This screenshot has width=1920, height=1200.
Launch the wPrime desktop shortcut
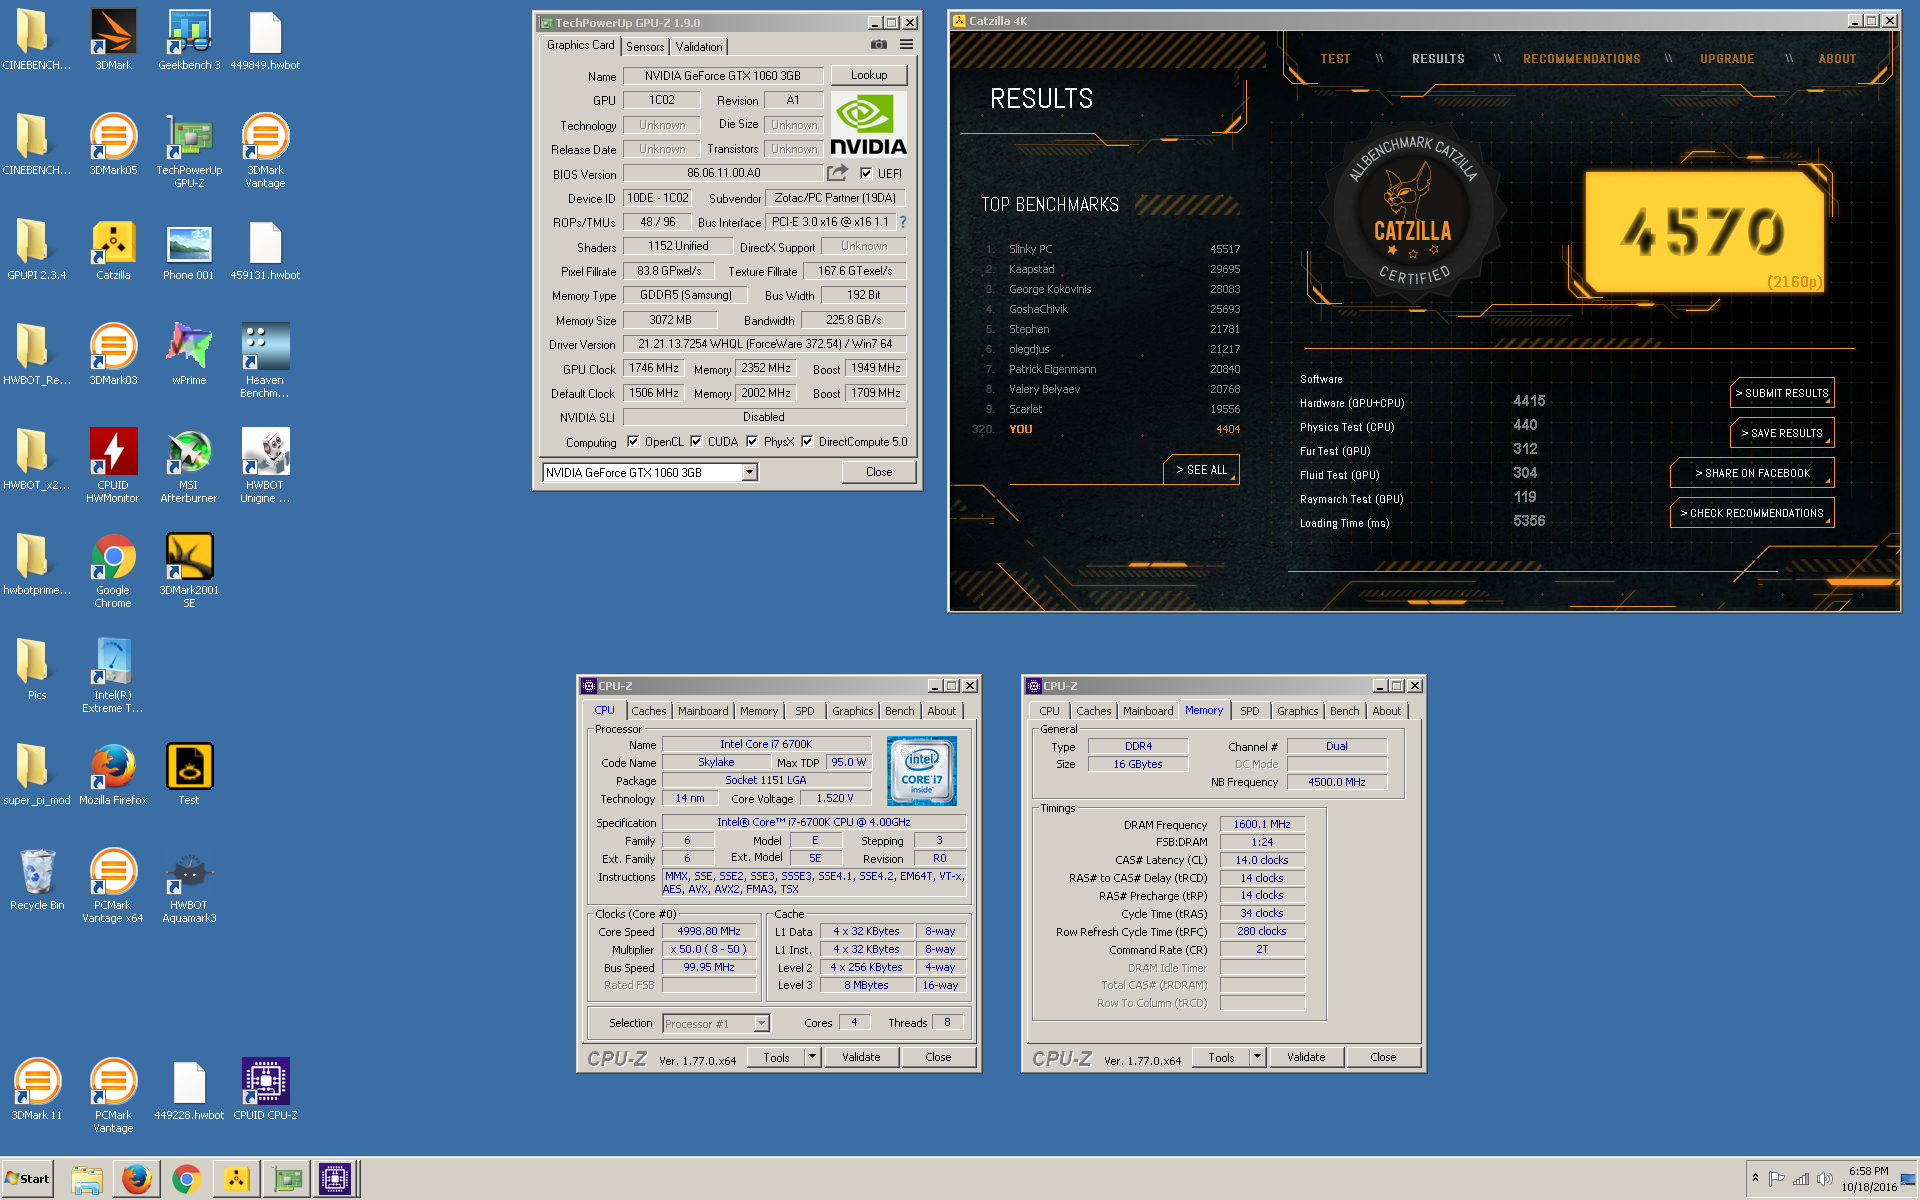pos(189,355)
